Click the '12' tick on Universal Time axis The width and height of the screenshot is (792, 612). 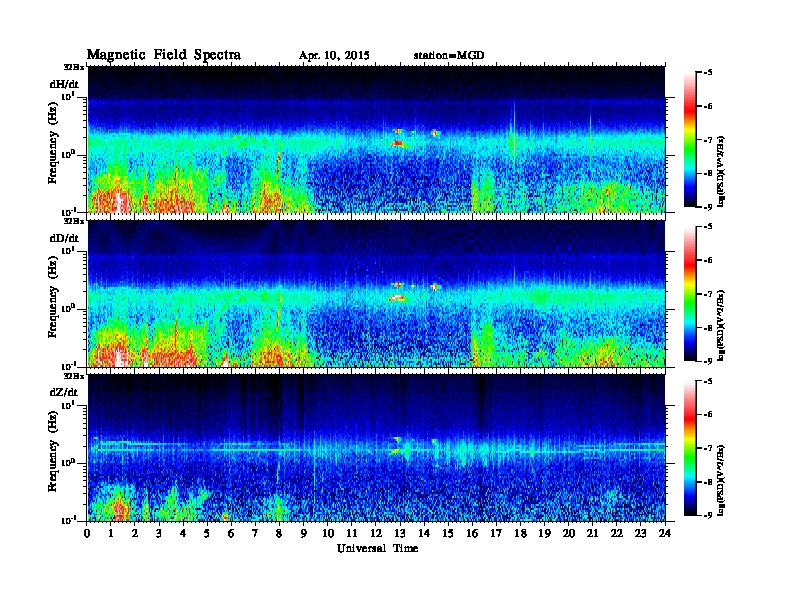pyautogui.click(x=376, y=533)
